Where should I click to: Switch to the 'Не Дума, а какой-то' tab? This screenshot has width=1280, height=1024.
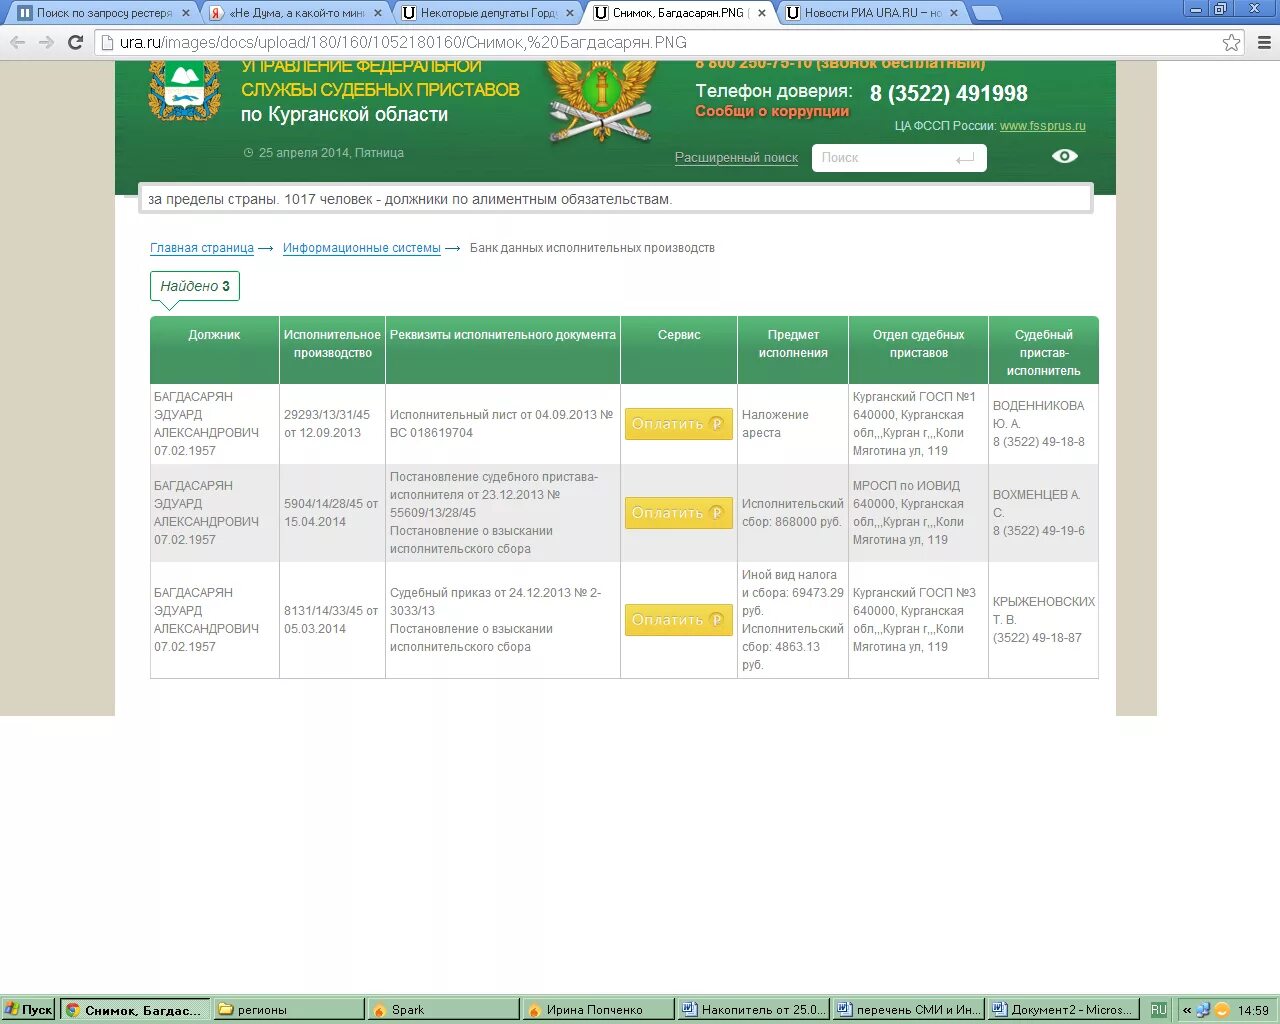coord(296,13)
